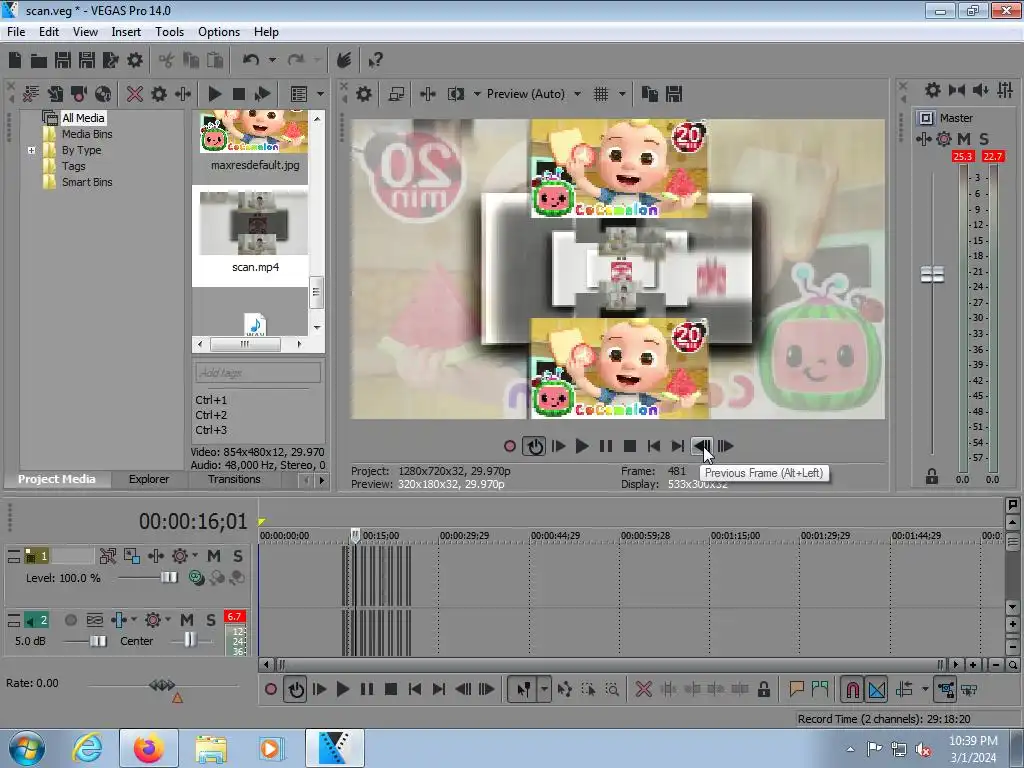Open the Undo history dropdown arrow

pyautogui.click(x=272, y=60)
